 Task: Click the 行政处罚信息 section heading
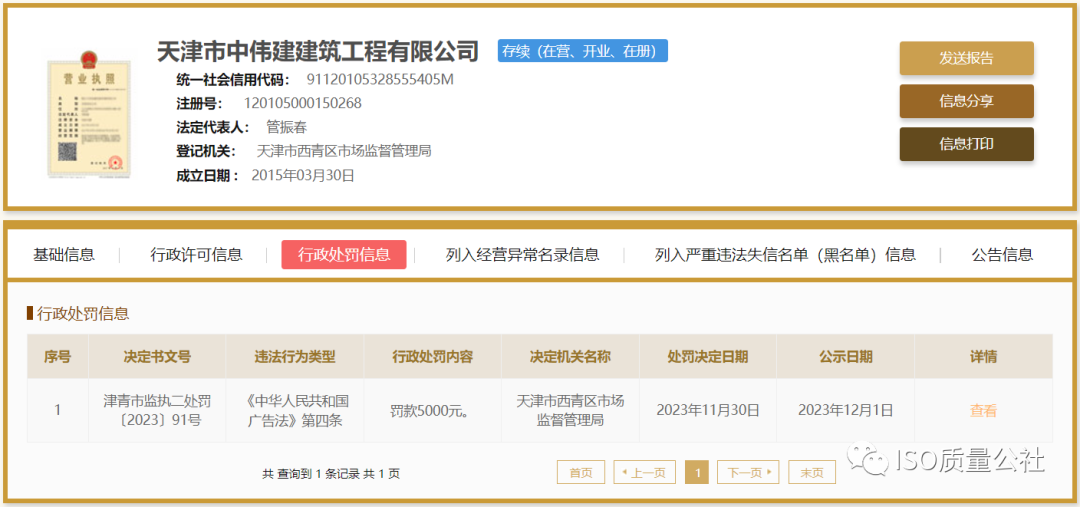(x=83, y=314)
